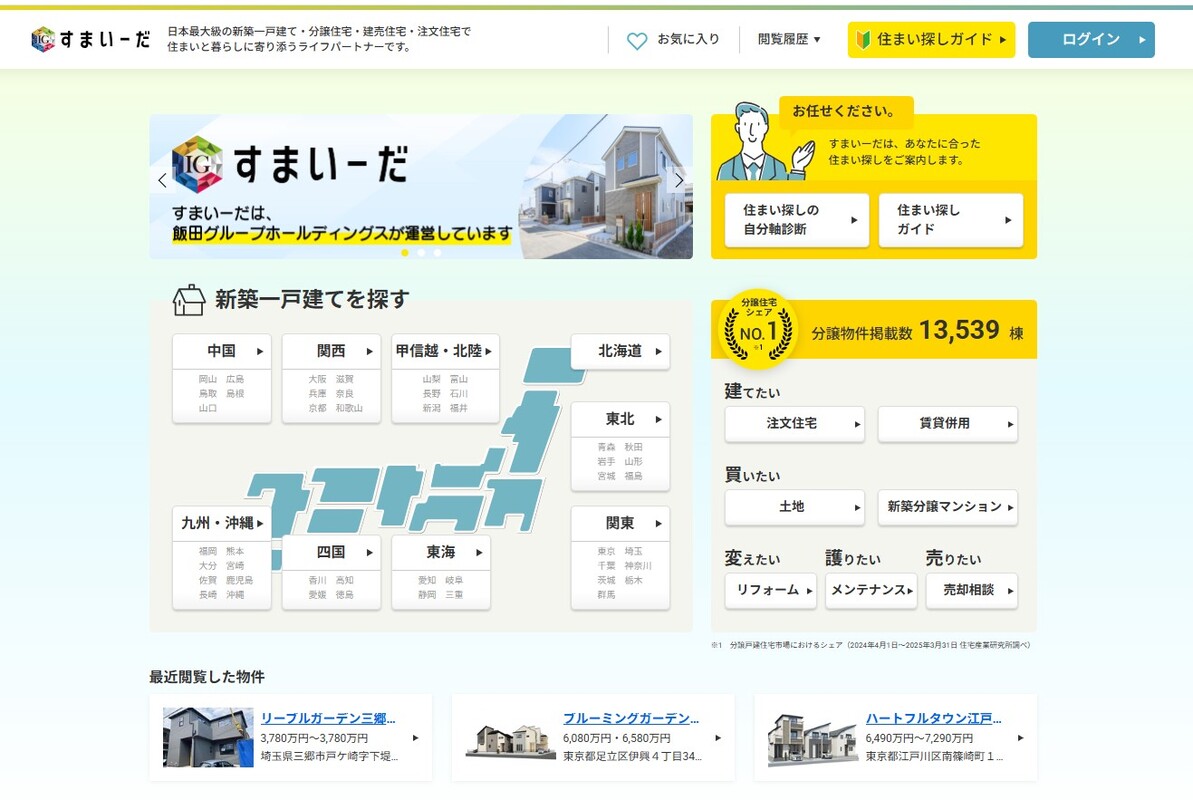Viewport: 1193px width, 800px height.
Task: Open ハートフルタウン江戸 property link
Action: (934, 719)
